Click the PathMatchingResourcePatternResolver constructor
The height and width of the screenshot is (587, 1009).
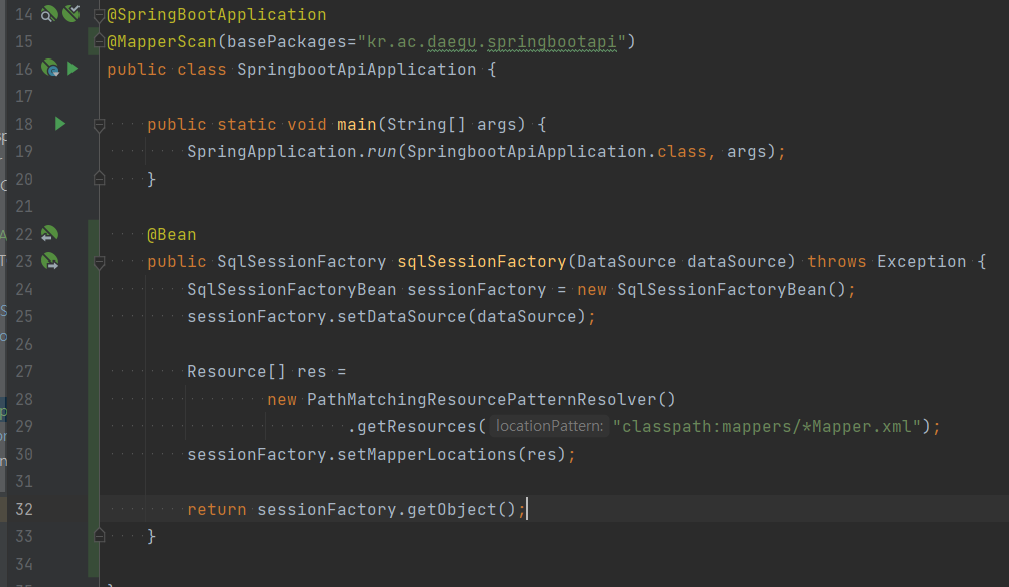click(481, 400)
